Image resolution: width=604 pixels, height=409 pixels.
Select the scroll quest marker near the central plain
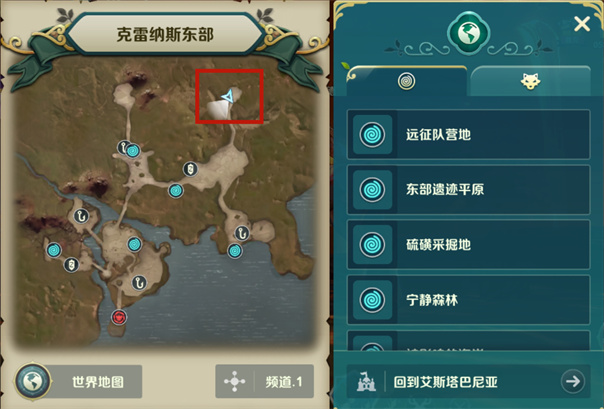click(190, 169)
